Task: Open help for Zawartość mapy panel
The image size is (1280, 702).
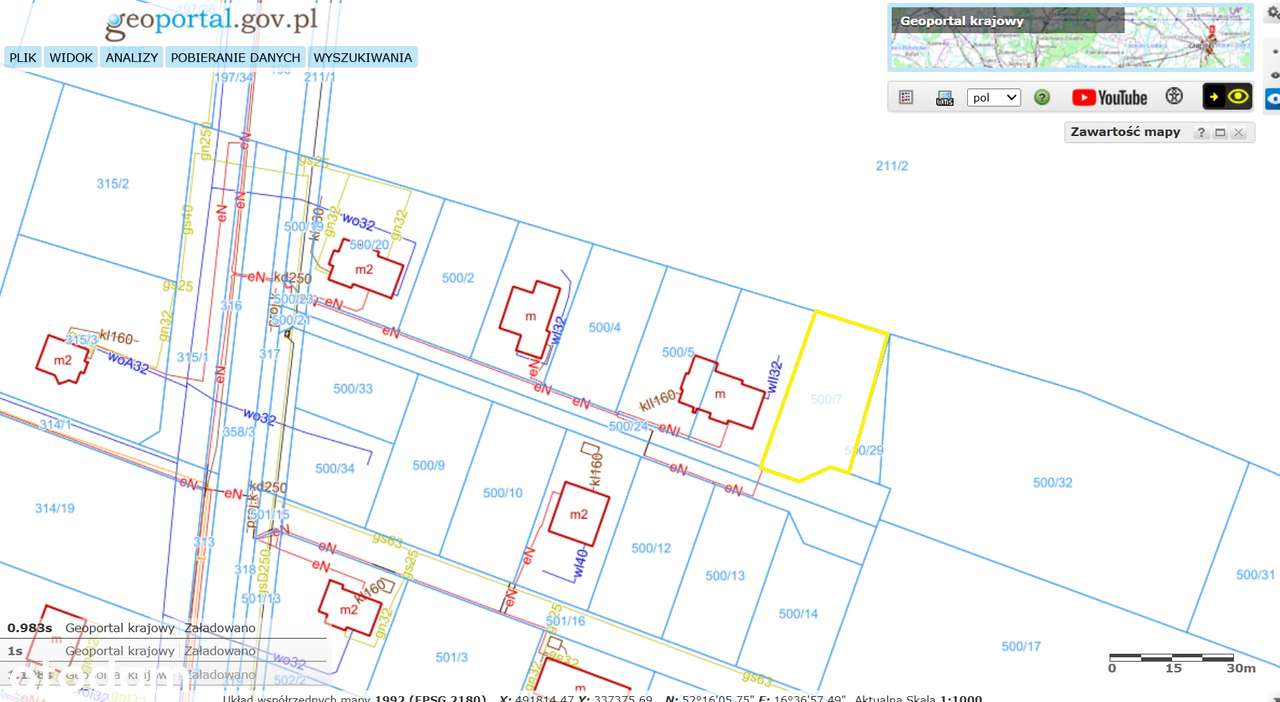Action: [x=1202, y=133]
